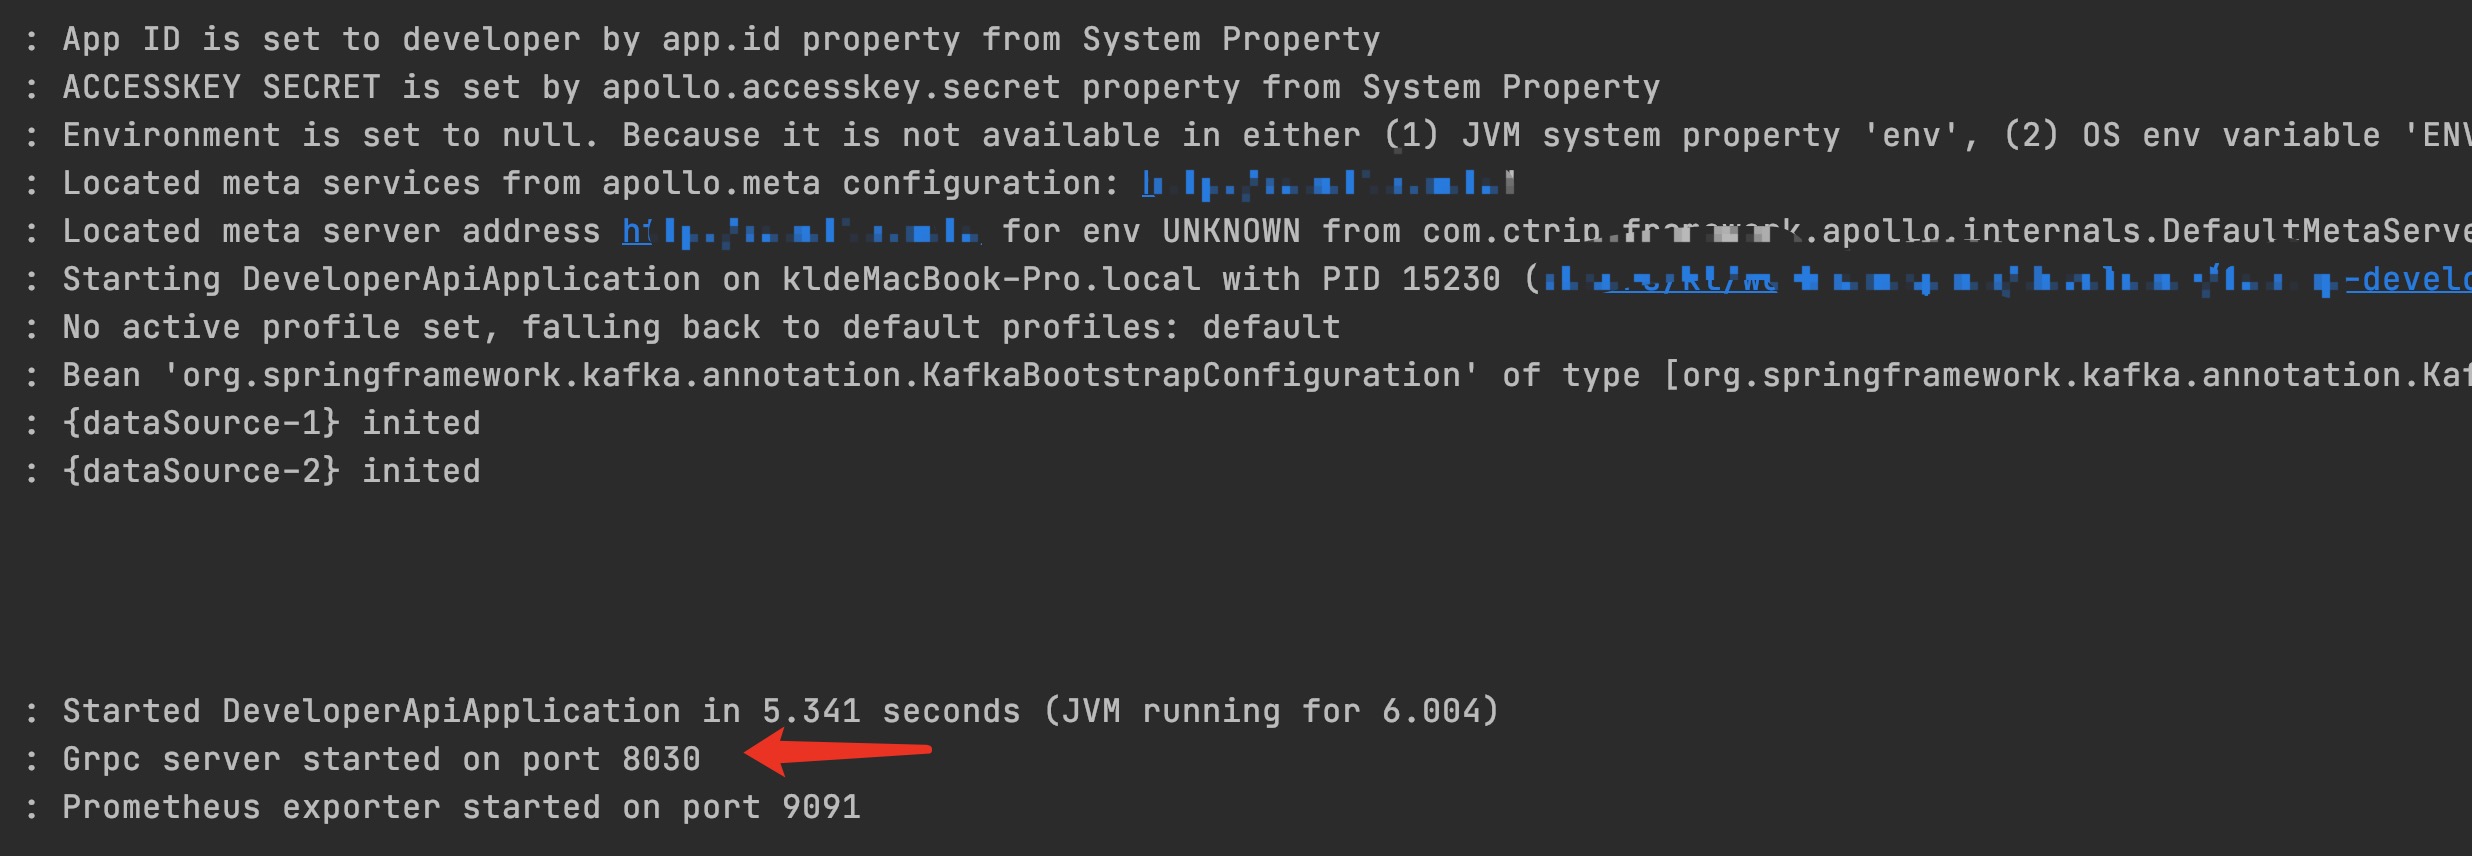Open the blurred apollo.meta configuration URL link
The image size is (2472, 856).
tap(1328, 184)
